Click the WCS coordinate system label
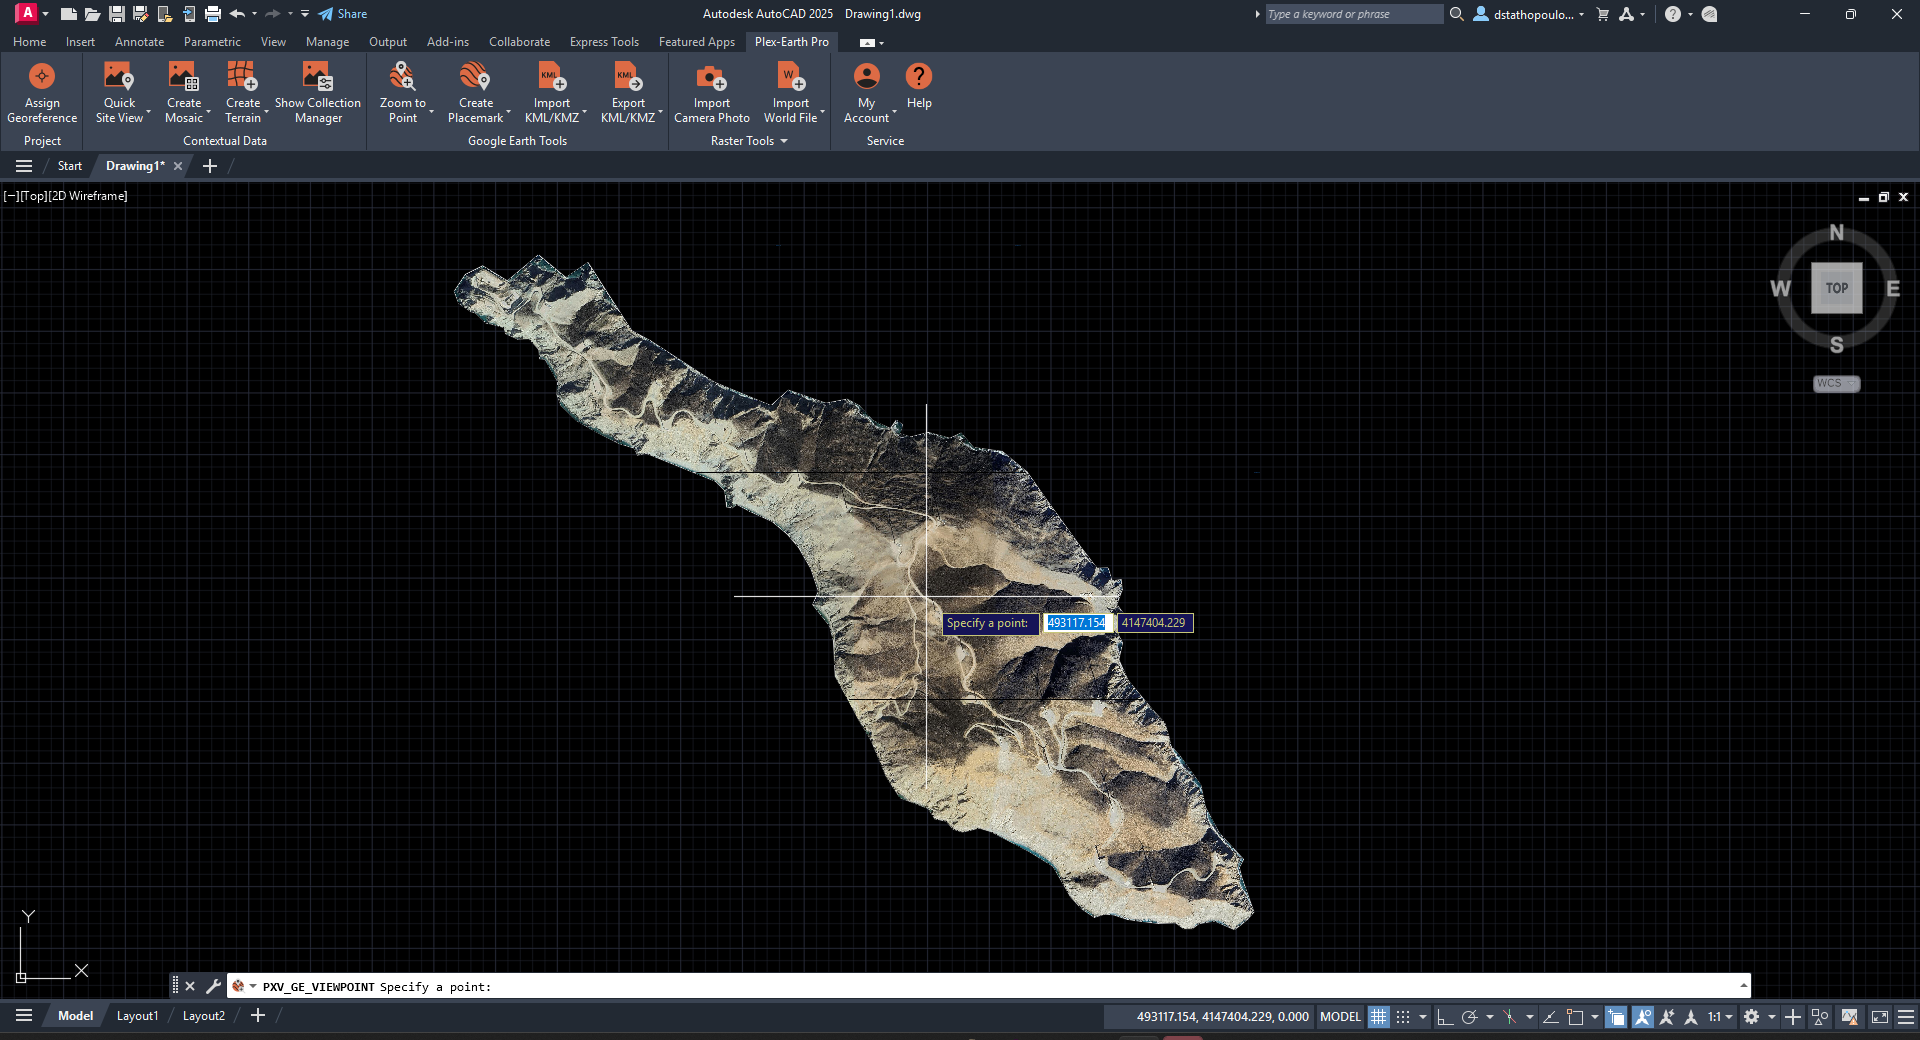 [x=1836, y=384]
